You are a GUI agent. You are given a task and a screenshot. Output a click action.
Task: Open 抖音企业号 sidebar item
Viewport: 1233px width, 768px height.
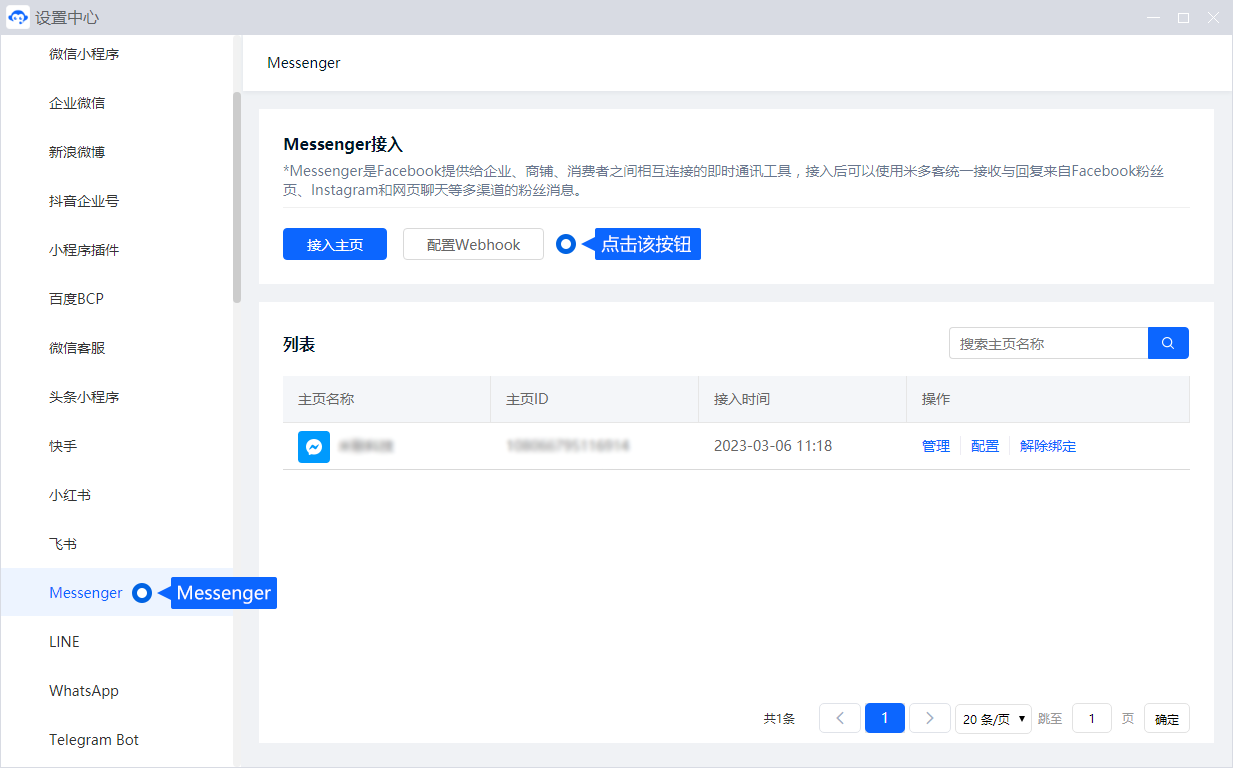[84, 201]
